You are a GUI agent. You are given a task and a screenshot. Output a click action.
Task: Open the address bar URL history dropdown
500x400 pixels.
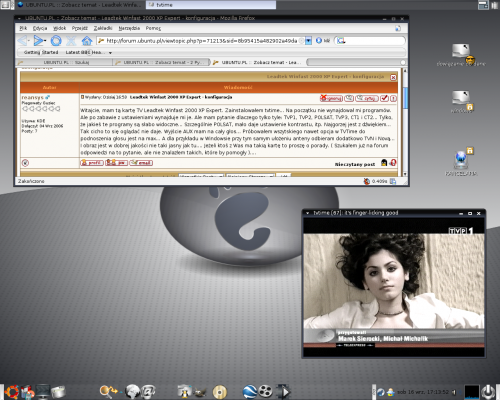coord(308,41)
